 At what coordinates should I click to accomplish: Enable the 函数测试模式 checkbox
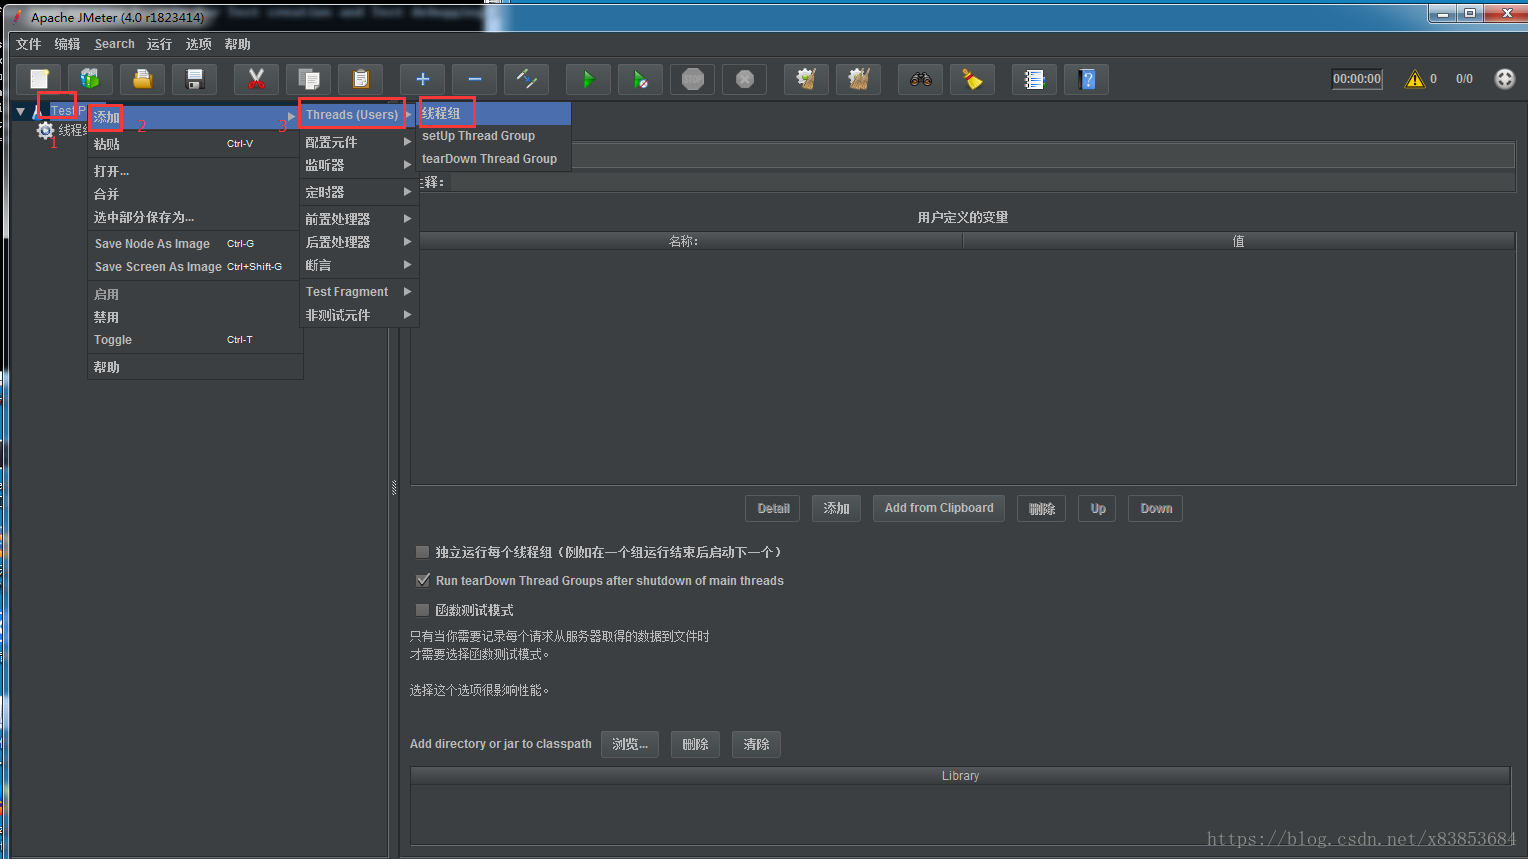[422, 610]
